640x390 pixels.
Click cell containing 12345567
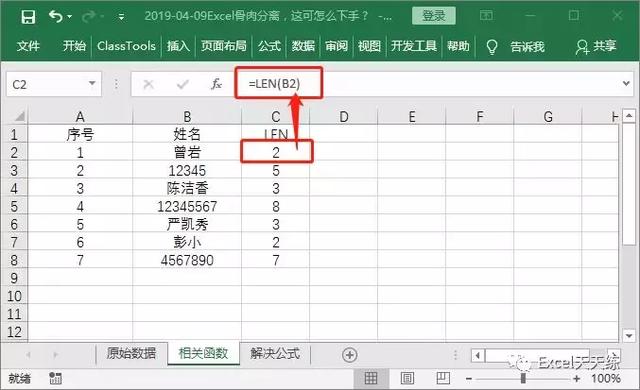[187, 206]
